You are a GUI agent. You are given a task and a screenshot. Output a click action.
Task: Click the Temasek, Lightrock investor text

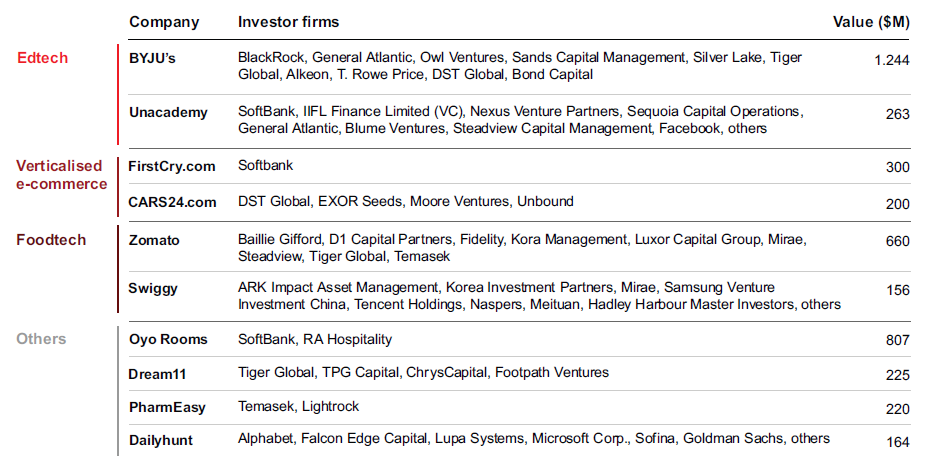click(298, 407)
